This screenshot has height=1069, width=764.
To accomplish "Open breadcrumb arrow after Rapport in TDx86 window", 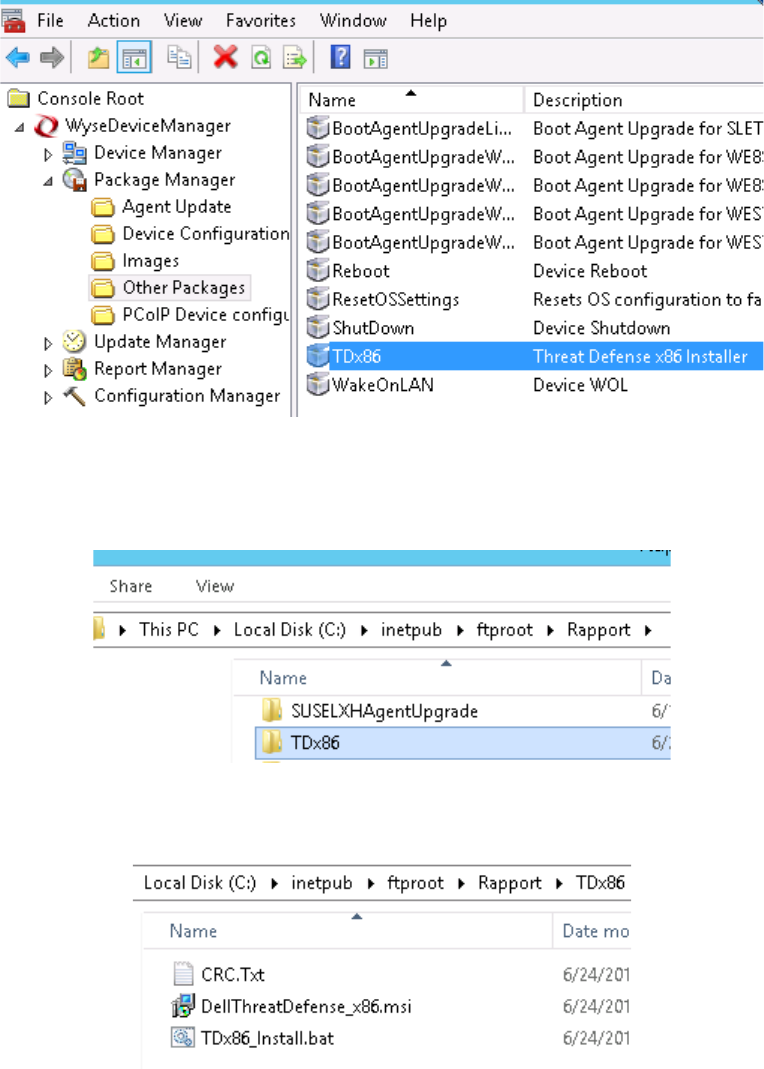I will pos(559,884).
